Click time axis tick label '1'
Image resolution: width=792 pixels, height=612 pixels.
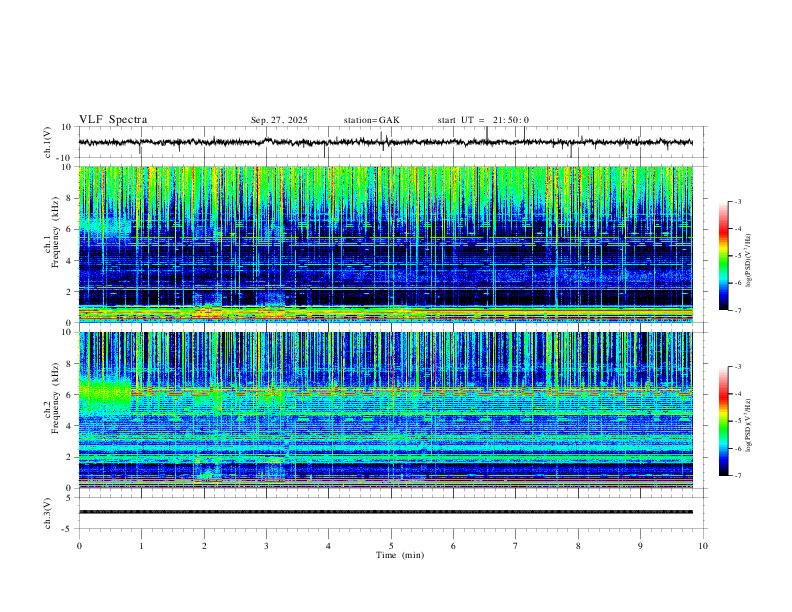[x=141, y=546]
